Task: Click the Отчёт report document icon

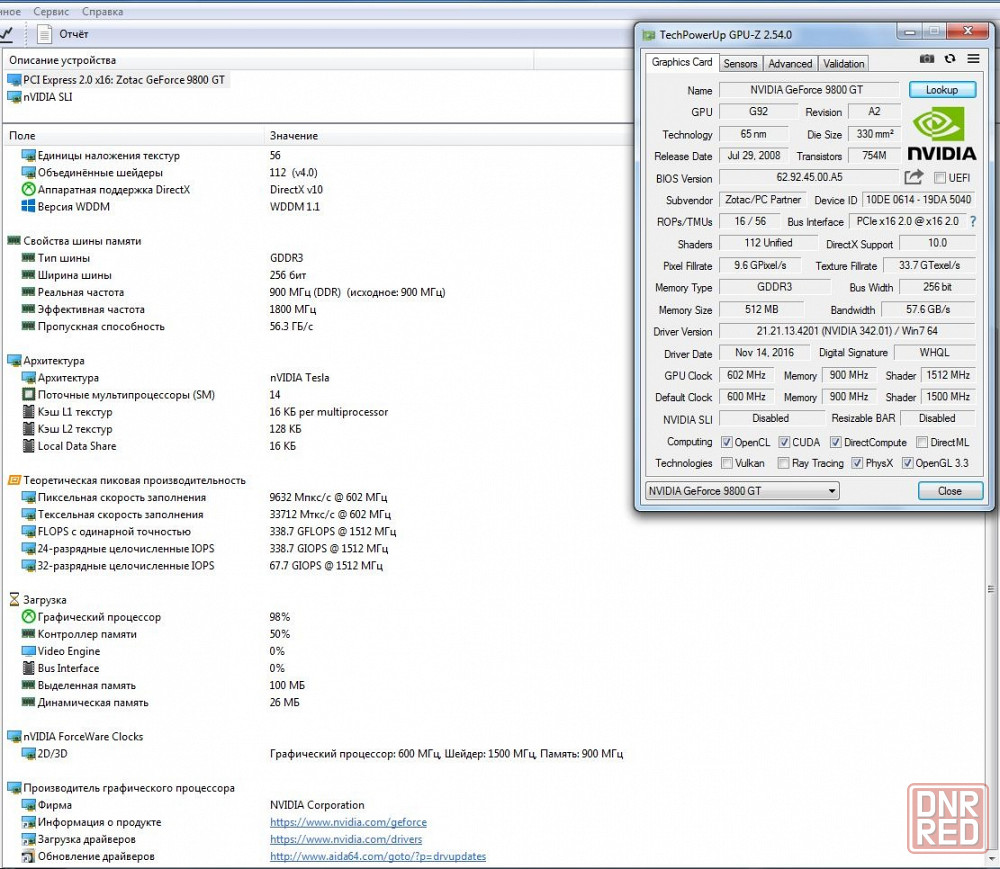Action: 44,34
